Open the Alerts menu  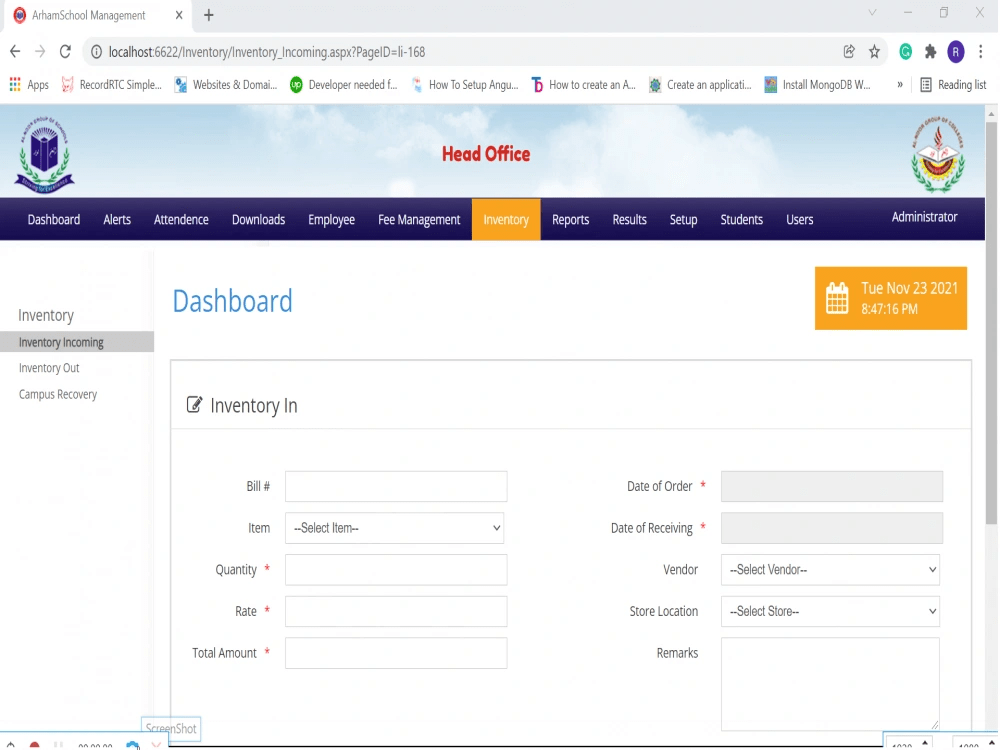(117, 219)
